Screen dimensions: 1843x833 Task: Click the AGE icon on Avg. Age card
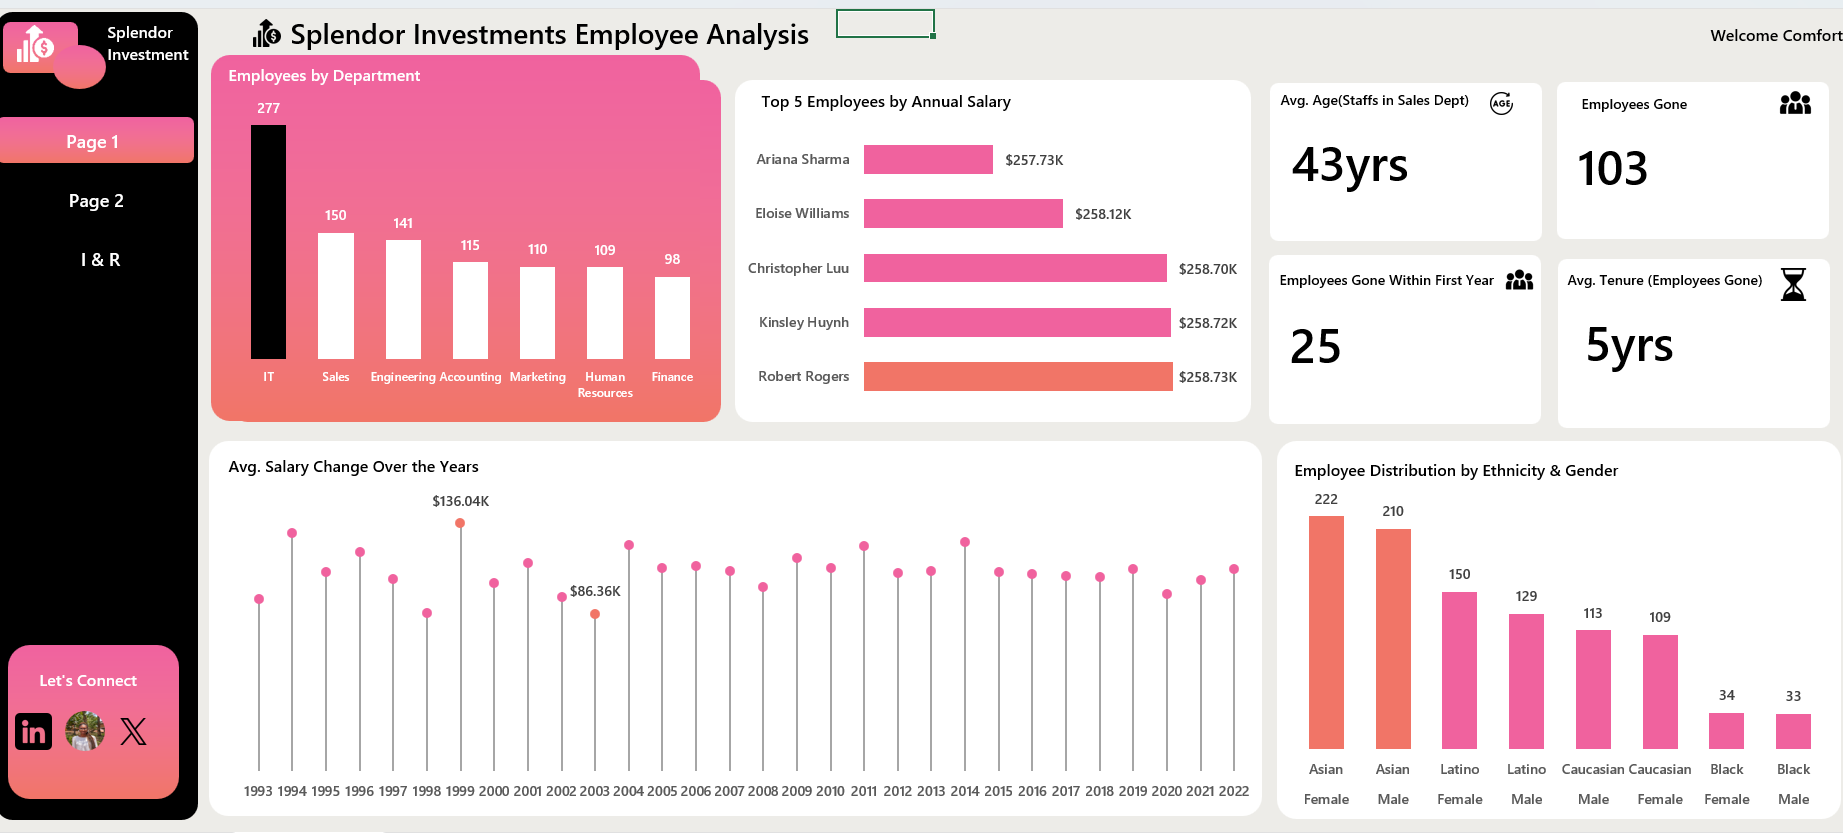tap(1501, 103)
